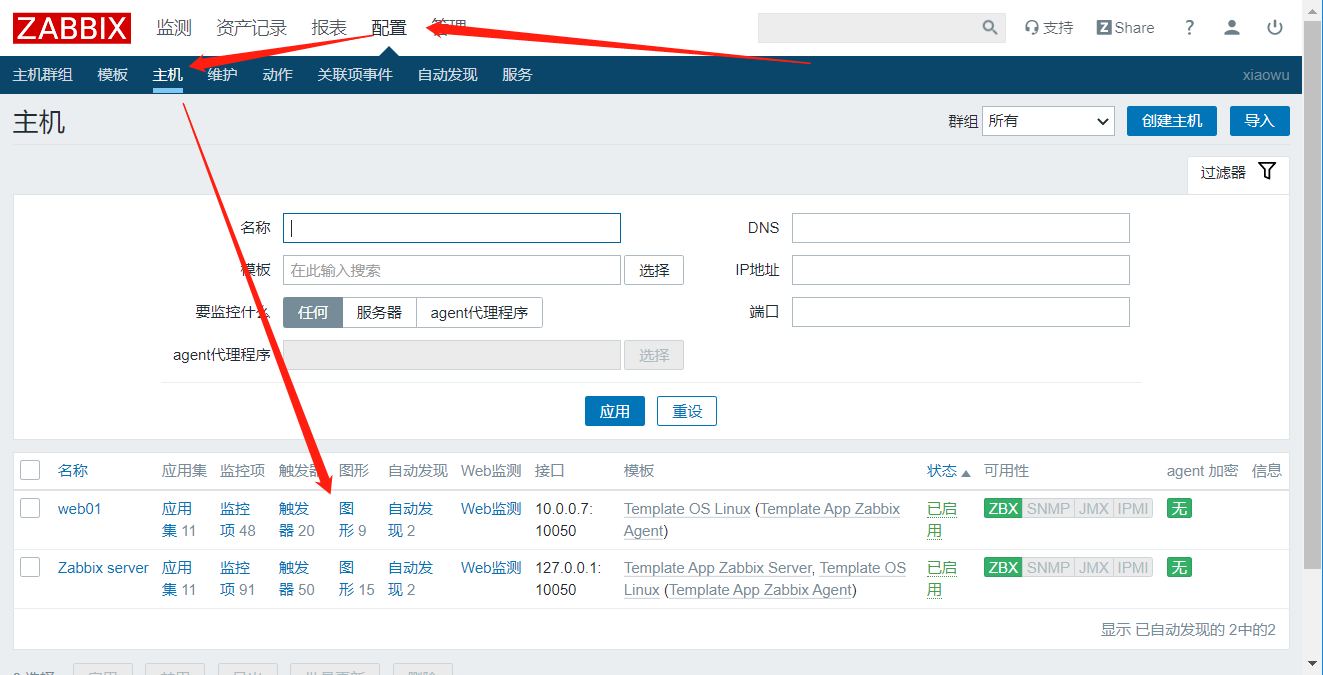The width and height of the screenshot is (1323, 675).
Task: Check the Zabbix server host checkbox
Action: 30,567
